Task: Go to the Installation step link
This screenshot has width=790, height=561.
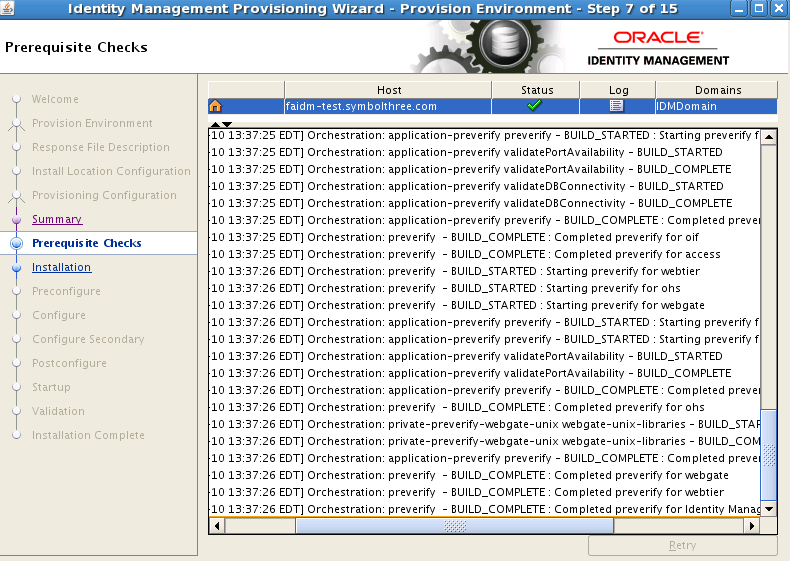Action: tap(61, 267)
